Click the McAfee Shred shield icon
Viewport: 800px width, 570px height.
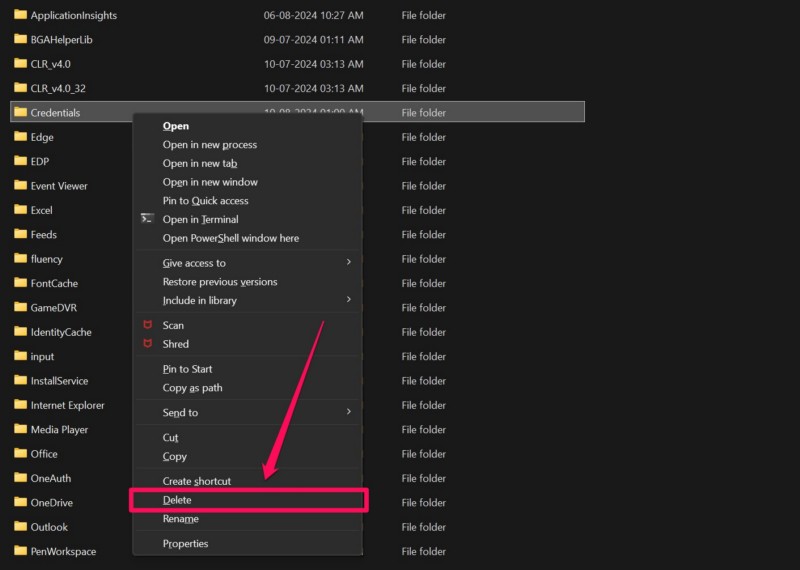coord(147,344)
